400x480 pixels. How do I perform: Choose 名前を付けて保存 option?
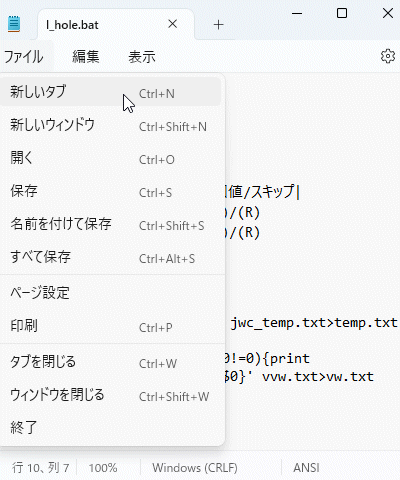(110, 224)
